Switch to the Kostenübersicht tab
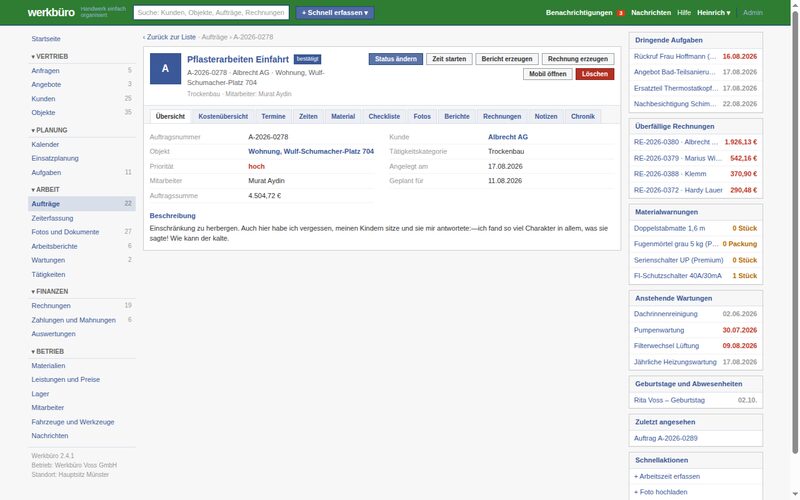The image size is (800, 500). tap(223, 116)
